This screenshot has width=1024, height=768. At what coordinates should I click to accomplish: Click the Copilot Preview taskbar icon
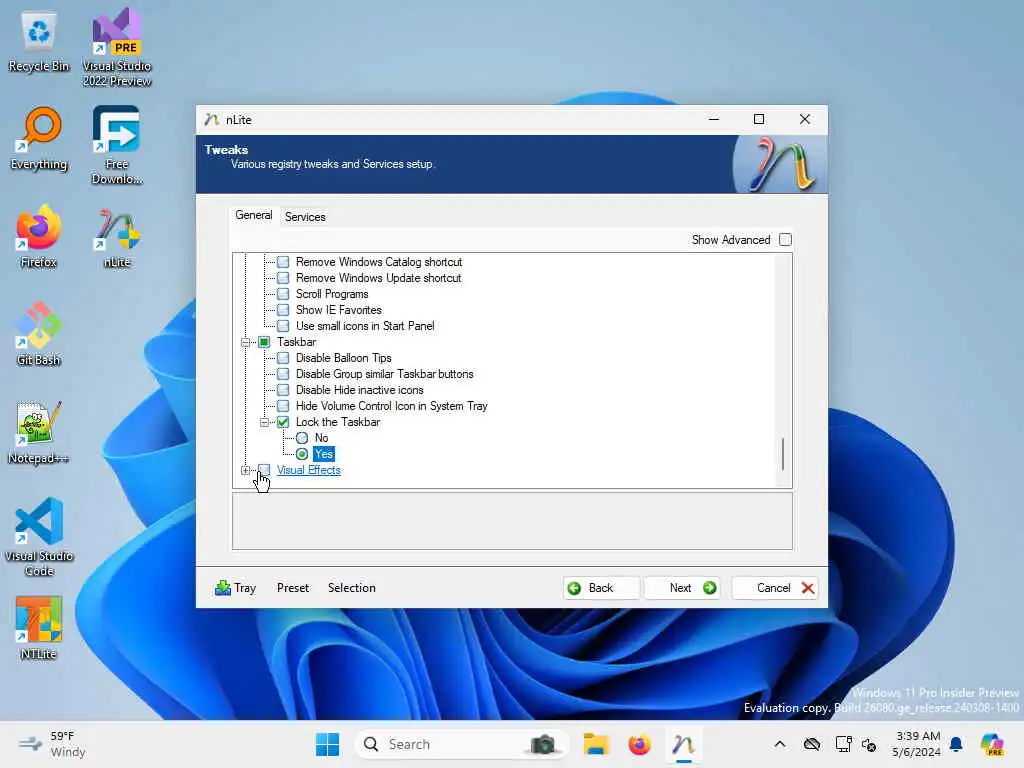coord(992,744)
